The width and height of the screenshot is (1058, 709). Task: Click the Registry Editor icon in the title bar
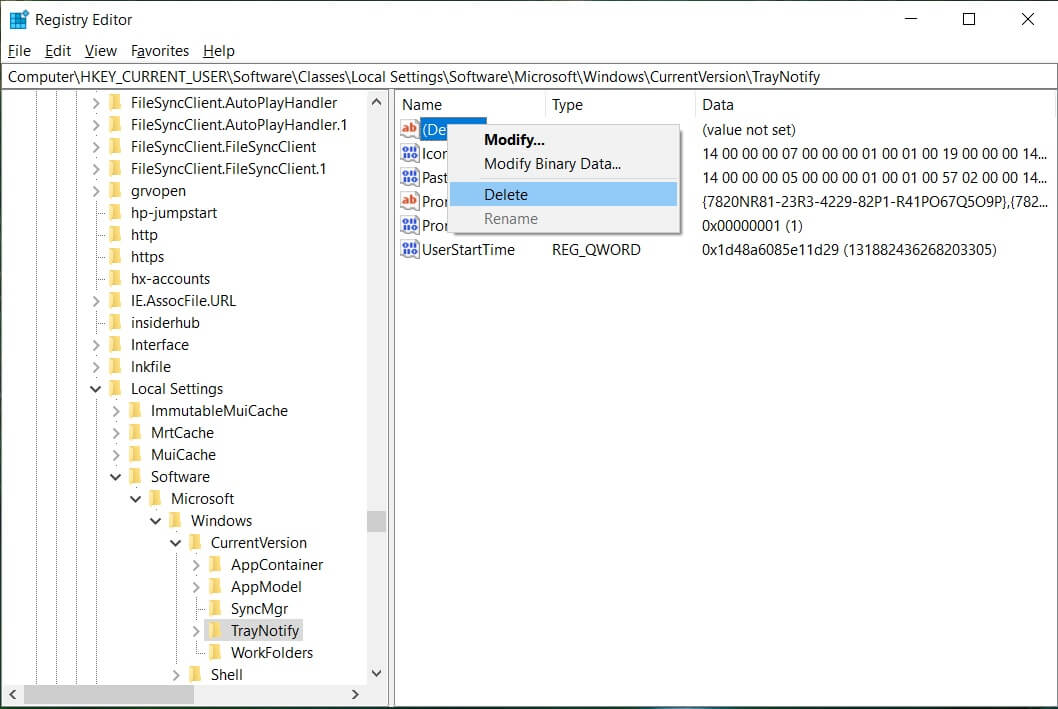16,18
